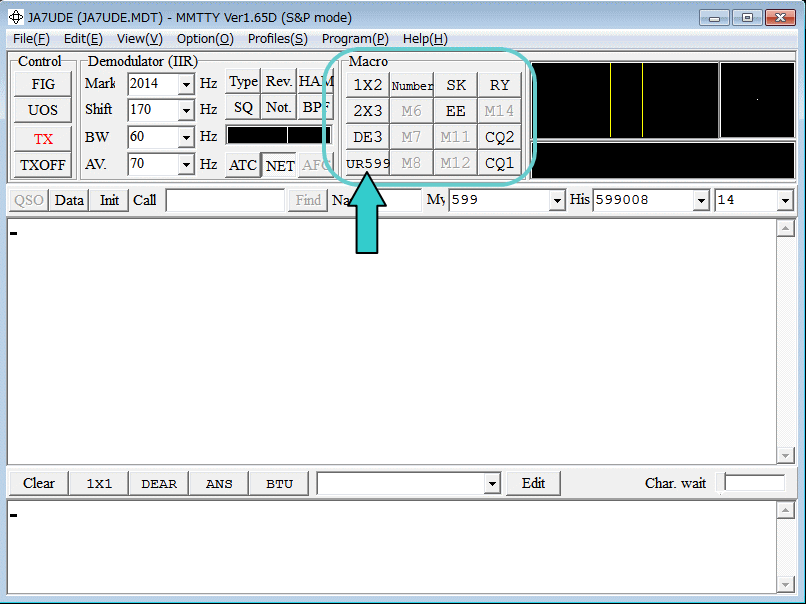Click transmit window scroll-up arrow
Screen dimensions: 806x604
click(x=785, y=510)
